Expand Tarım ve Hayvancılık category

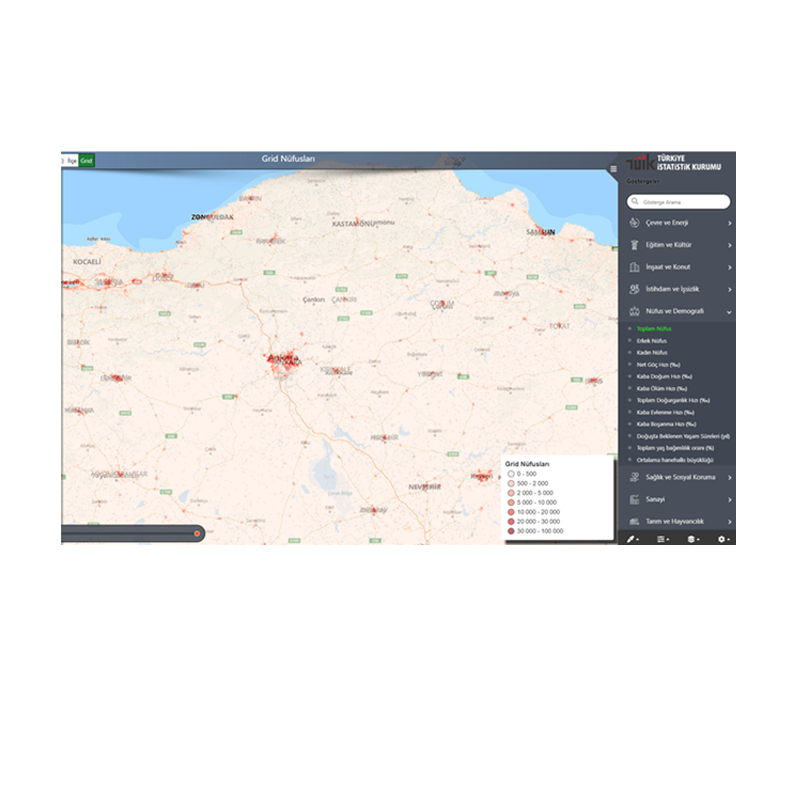tap(729, 522)
